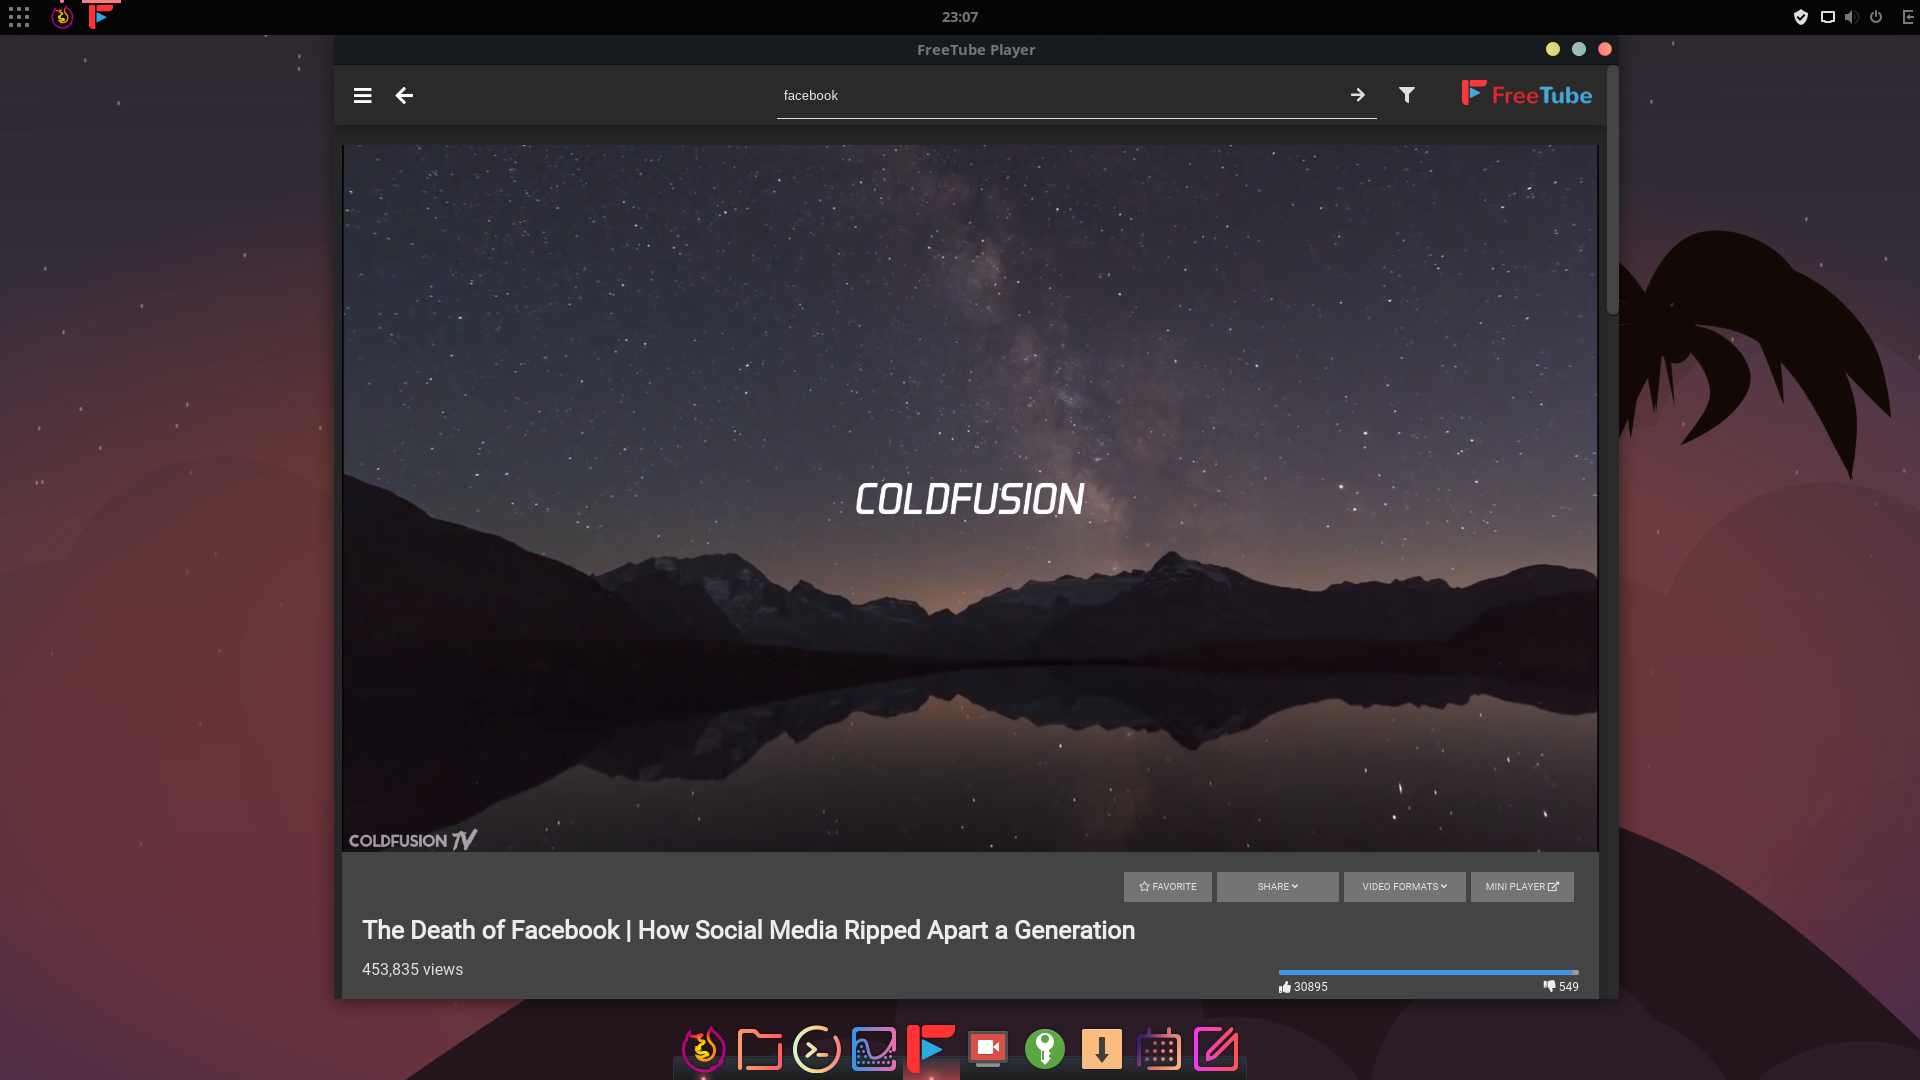Click the 'FreeTube Player' window title bar
This screenshot has height=1080, width=1920.
click(976, 50)
